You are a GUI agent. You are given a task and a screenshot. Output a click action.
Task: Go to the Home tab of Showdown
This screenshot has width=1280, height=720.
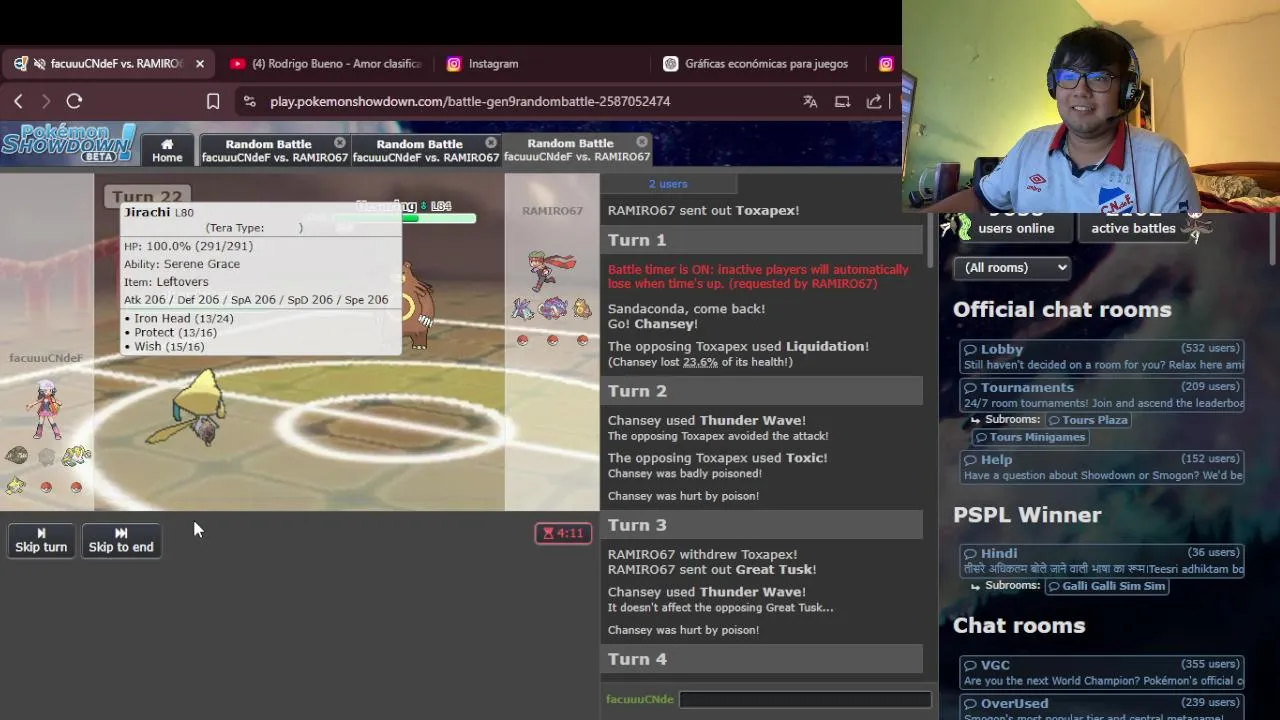(x=167, y=150)
